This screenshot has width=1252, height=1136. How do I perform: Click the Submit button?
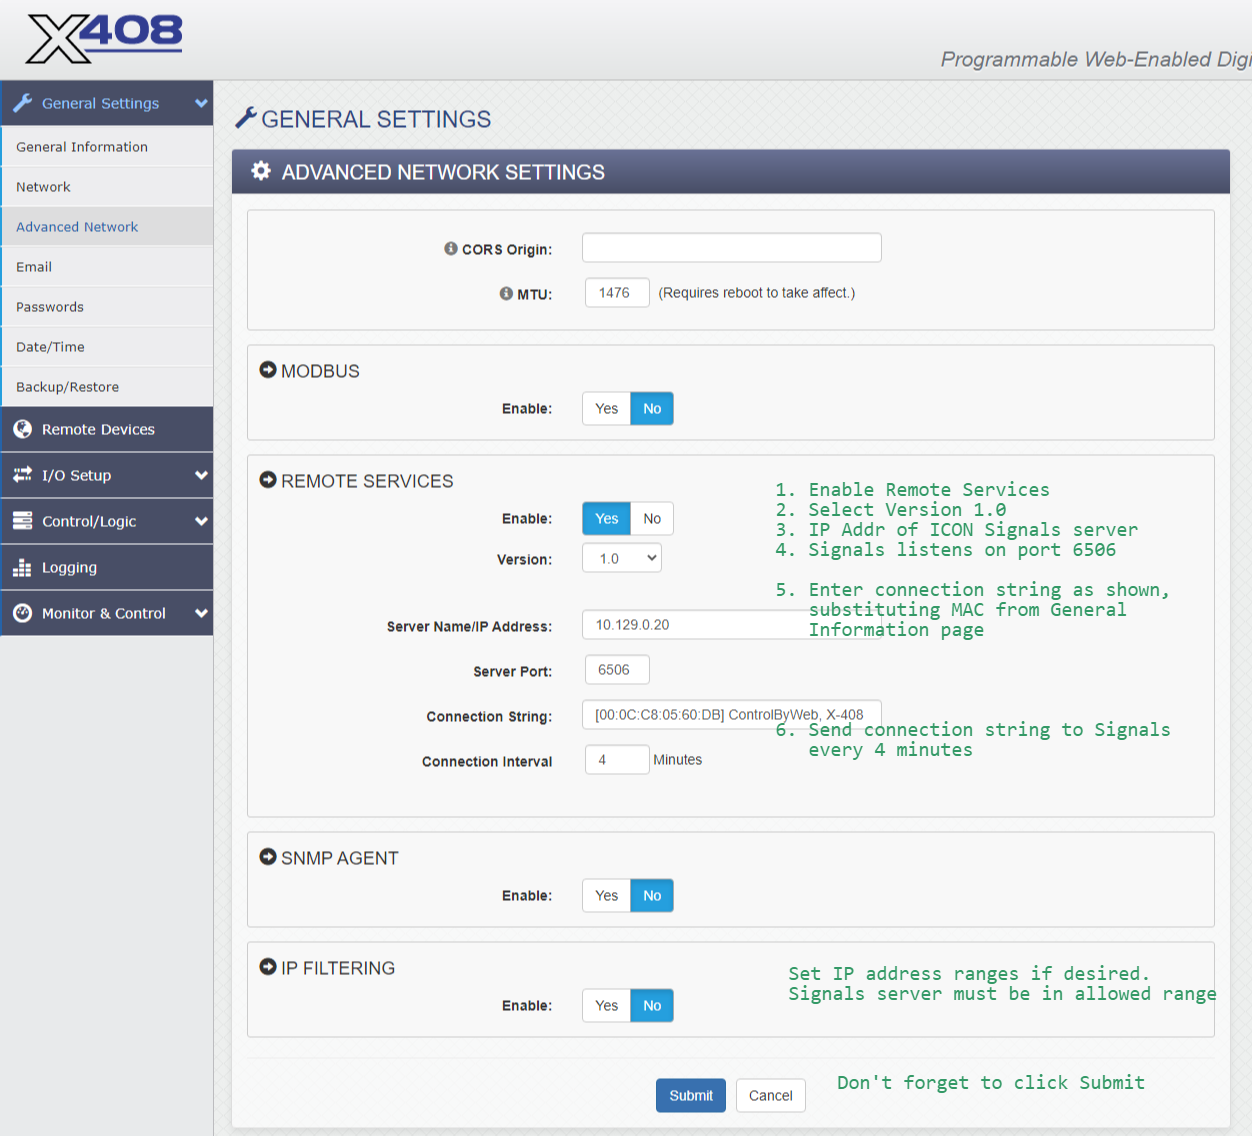click(x=691, y=1096)
